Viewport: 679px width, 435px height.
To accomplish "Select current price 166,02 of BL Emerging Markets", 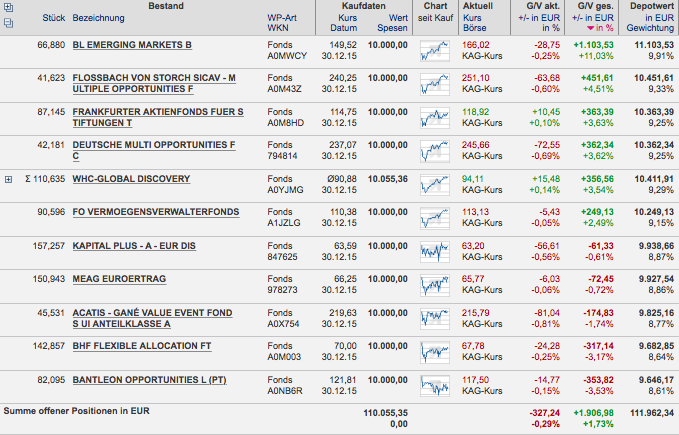I will tap(475, 45).
